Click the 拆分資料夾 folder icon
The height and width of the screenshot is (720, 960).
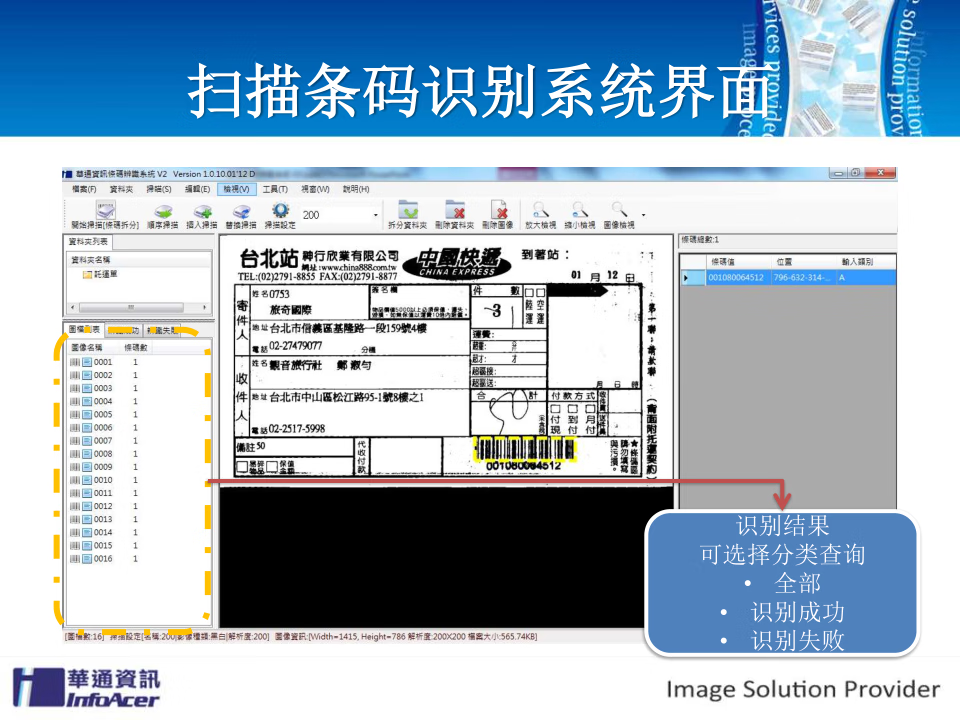coord(408,210)
